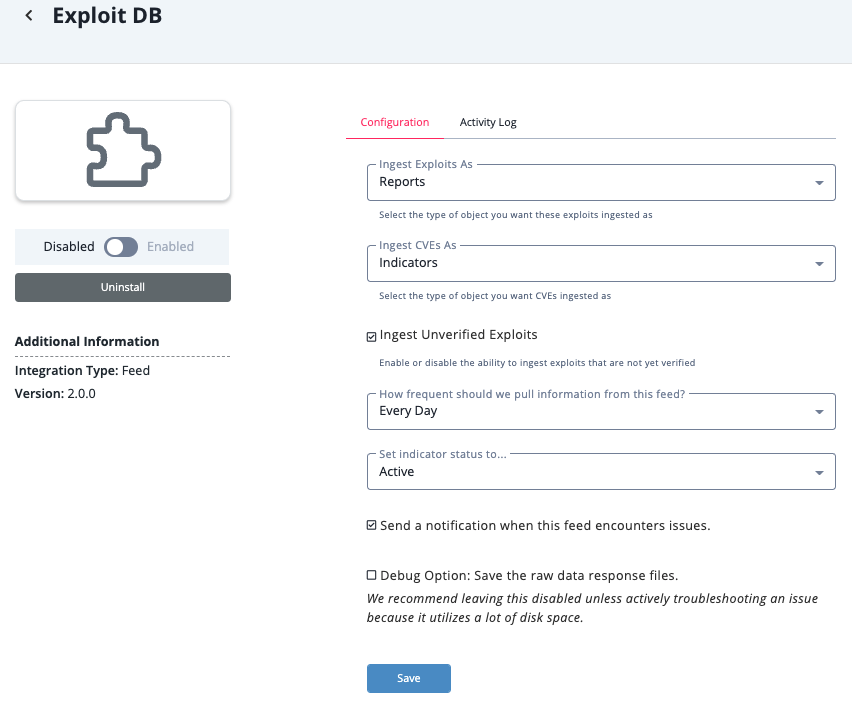852x717 pixels.
Task: Click the Version: 2.0.0 text
Action: point(55,393)
